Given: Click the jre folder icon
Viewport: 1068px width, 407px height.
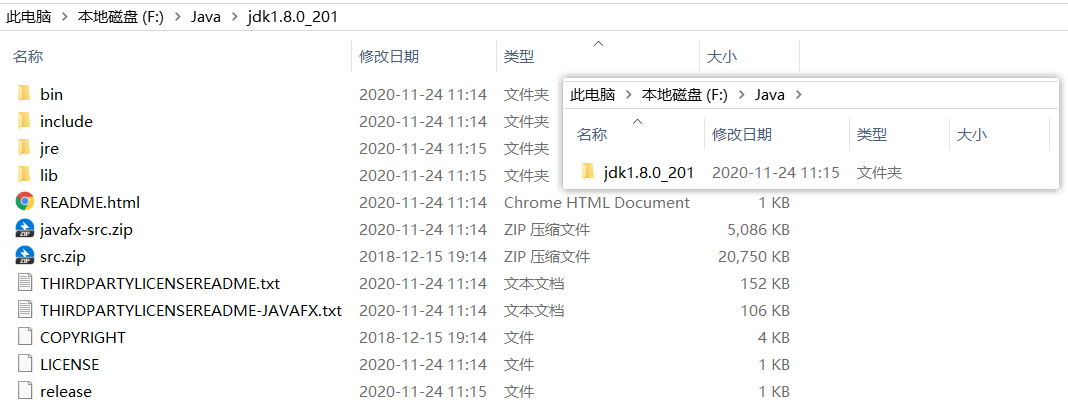Looking at the screenshot, I should [x=25, y=148].
